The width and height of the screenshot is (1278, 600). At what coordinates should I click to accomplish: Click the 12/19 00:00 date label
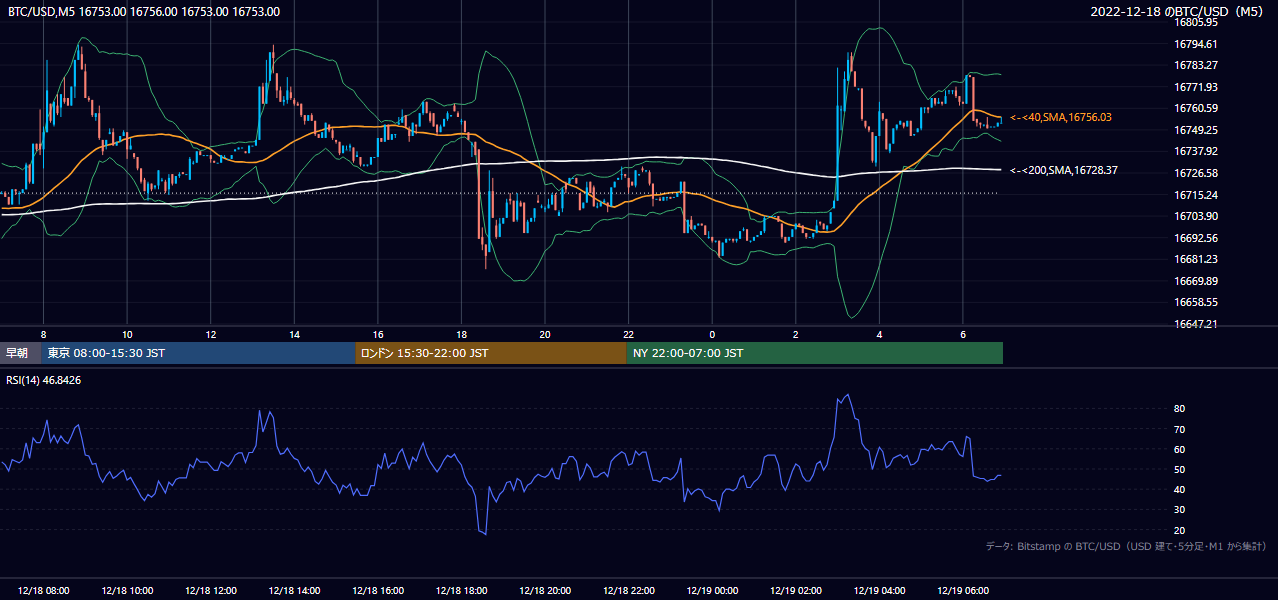[x=712, y=590]
